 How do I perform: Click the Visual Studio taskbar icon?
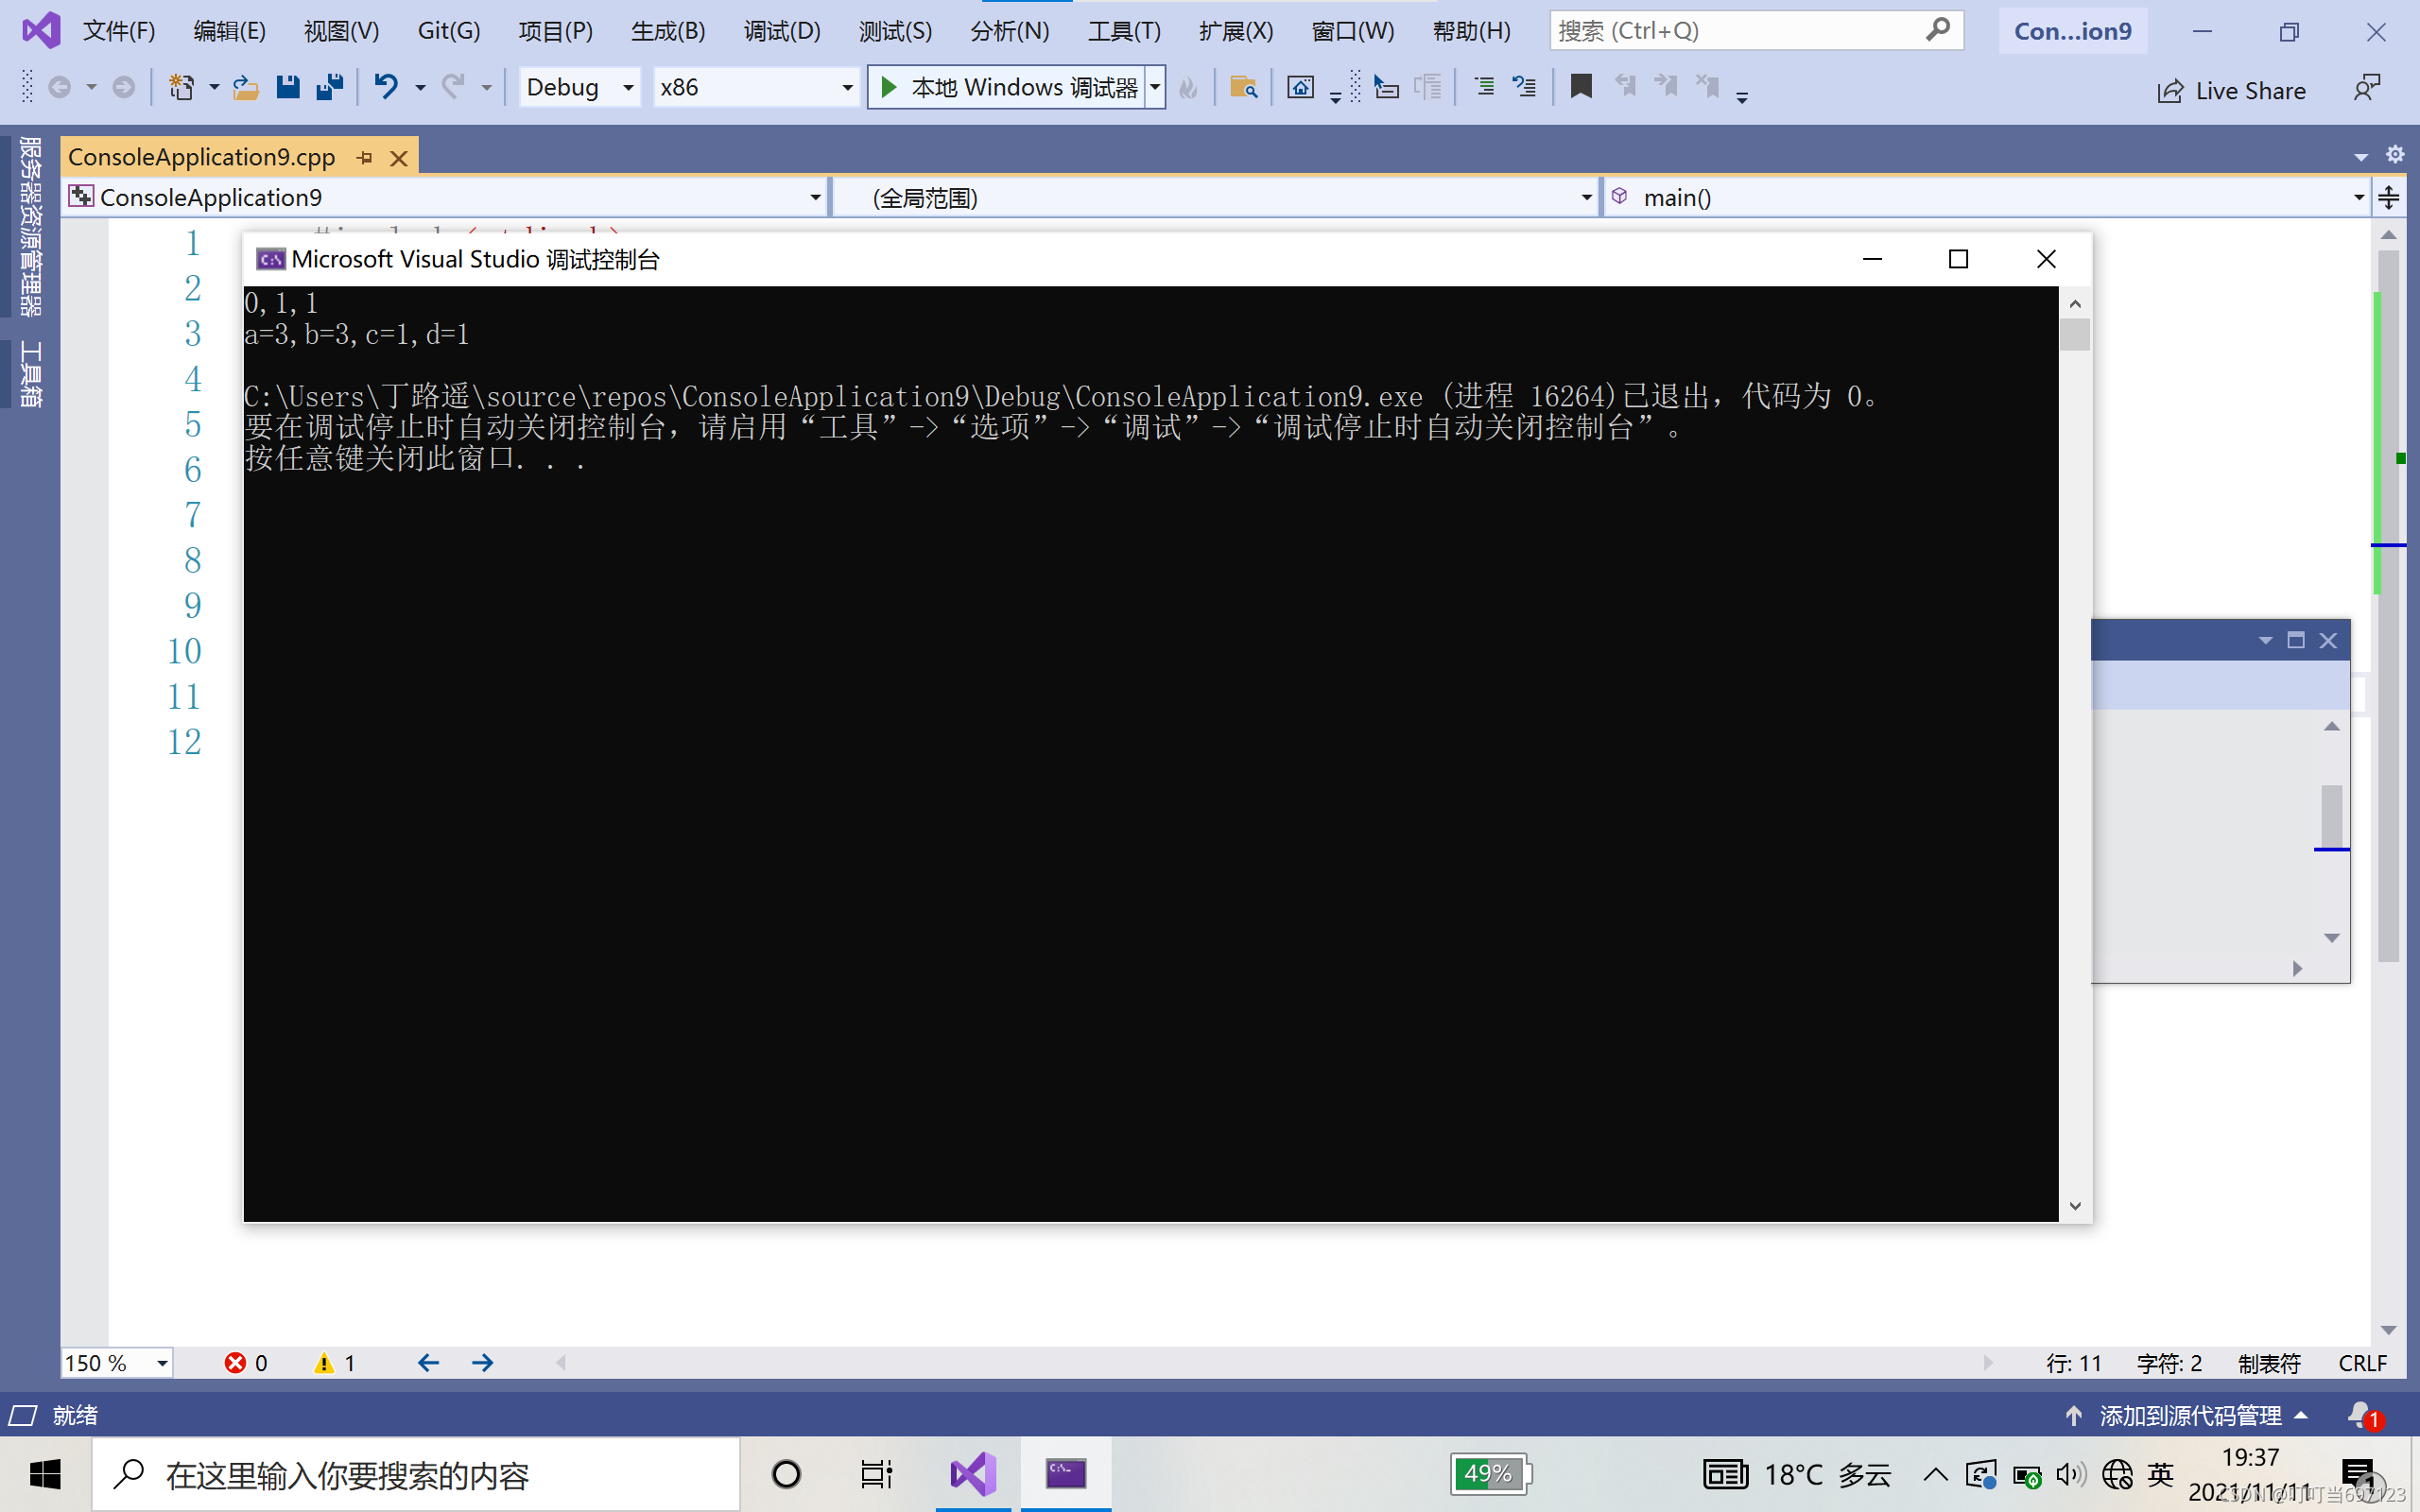(x=973, y=1474)
